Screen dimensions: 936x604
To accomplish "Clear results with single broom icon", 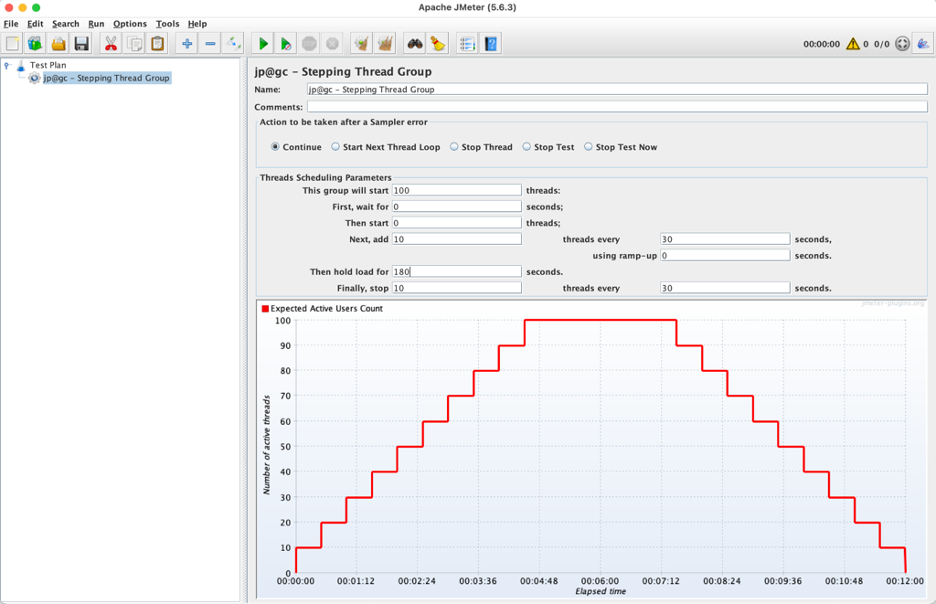I will coord(362,44).
